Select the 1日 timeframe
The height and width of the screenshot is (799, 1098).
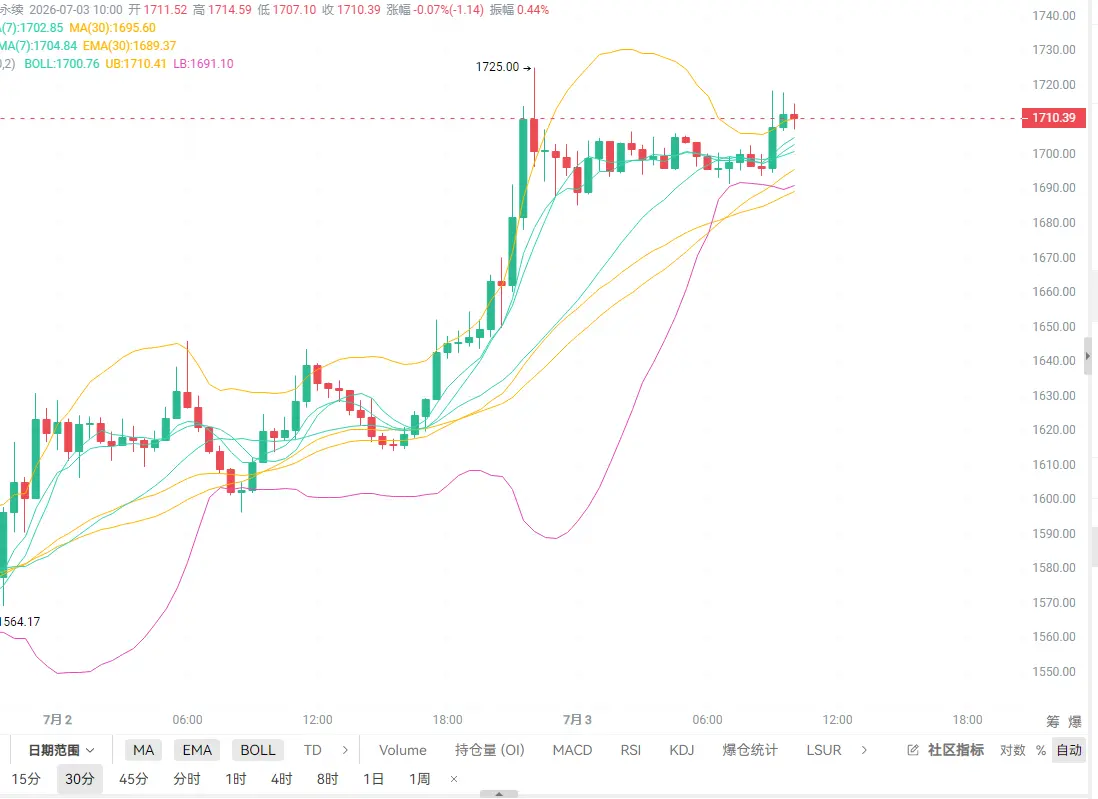tap(373, 779)
